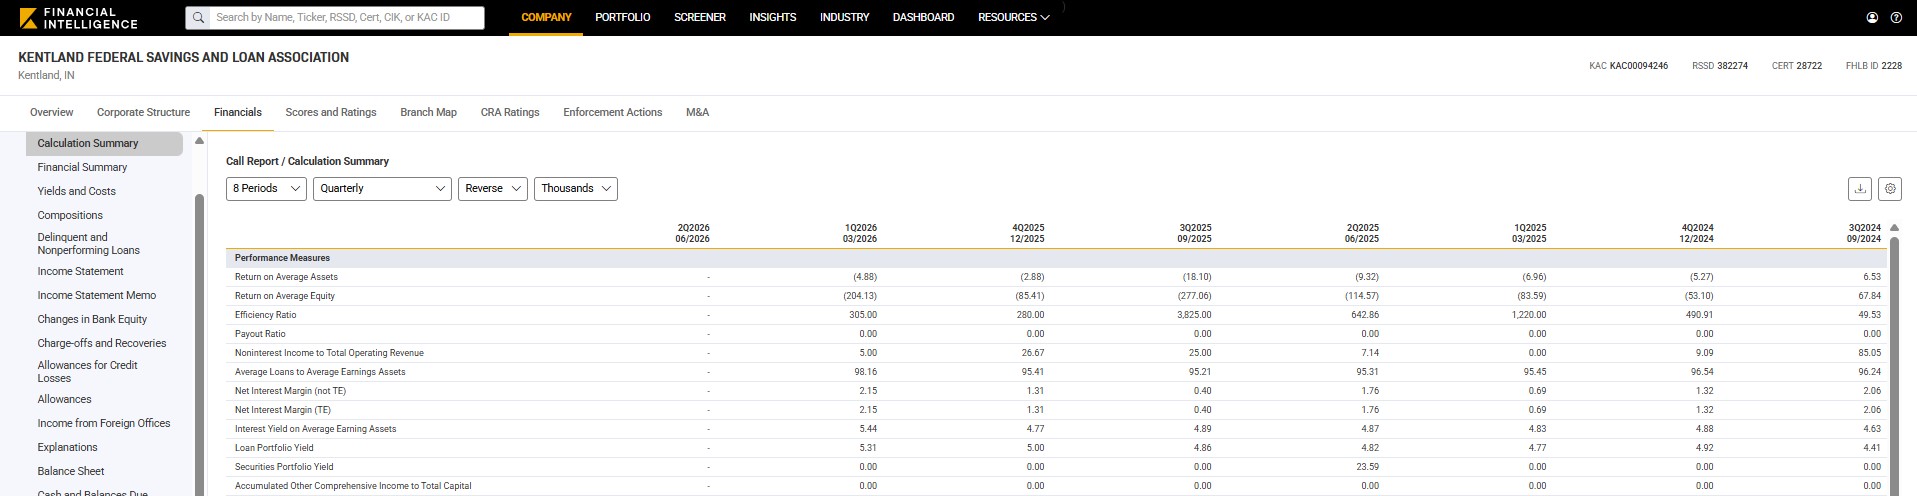This screenshot has height=496, width=1917.
Task: Open Explanations report in sidebar
Action: coord(67,447)
